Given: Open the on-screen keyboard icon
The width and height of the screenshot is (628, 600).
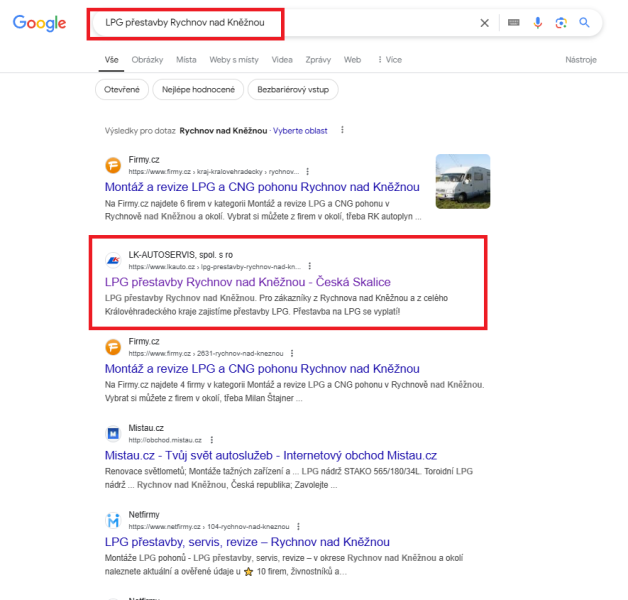Looking at the screenshot, I should coord(513,22).
